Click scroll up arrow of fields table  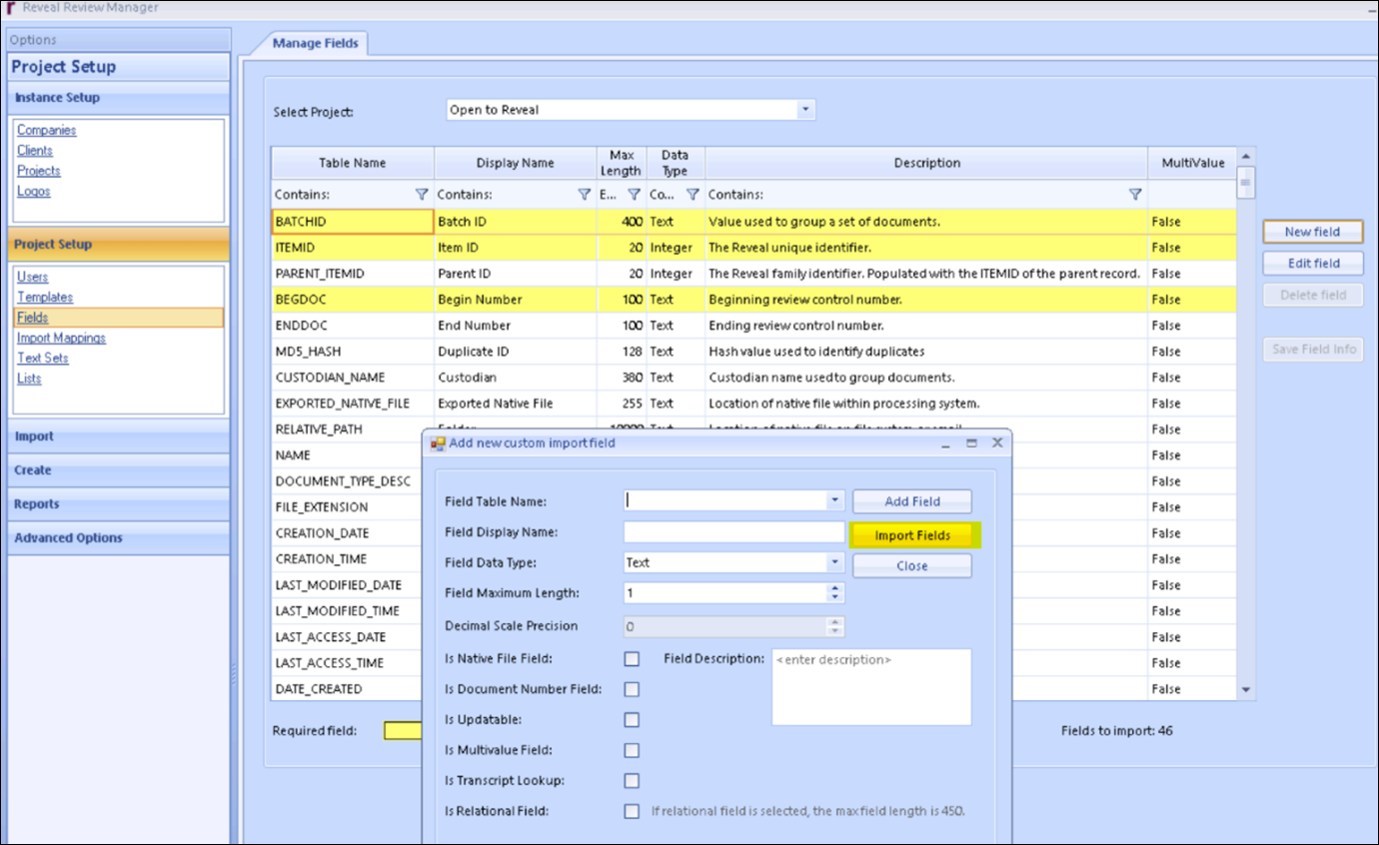click(1246, 157)
